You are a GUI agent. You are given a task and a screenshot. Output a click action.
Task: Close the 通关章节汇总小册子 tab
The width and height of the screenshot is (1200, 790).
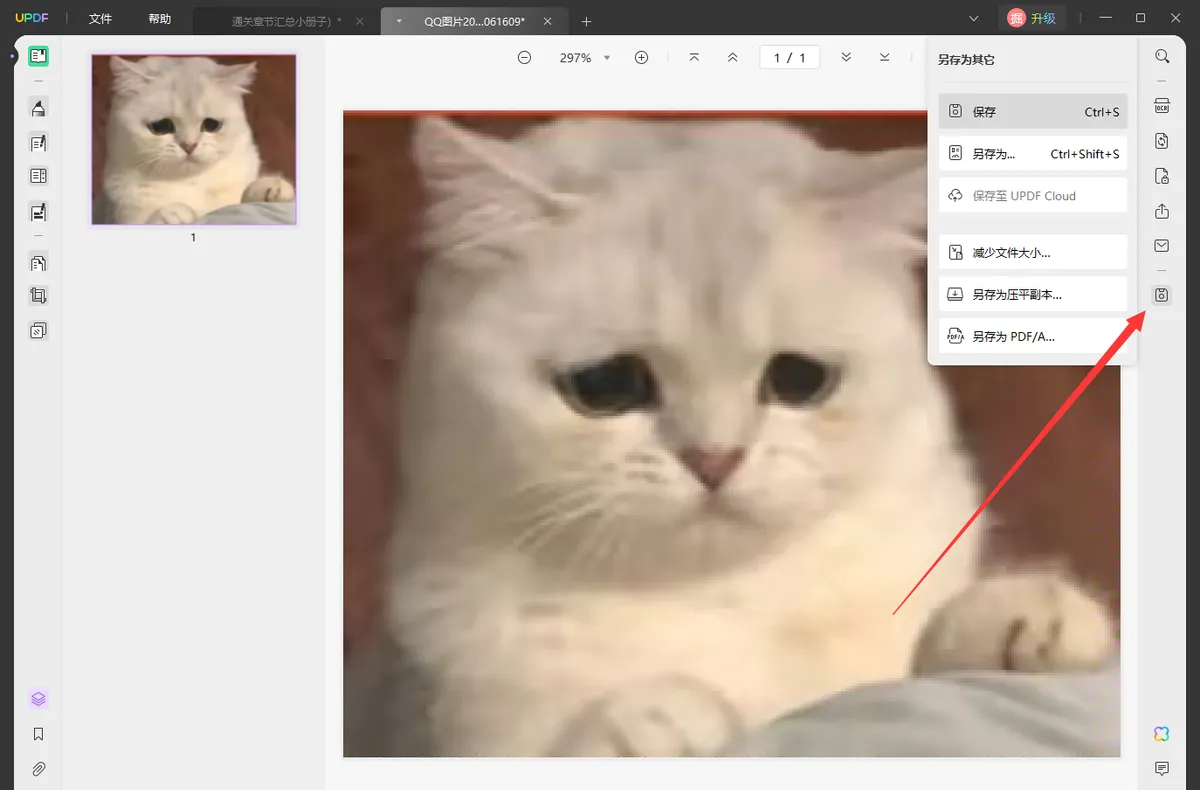point(360,21)
